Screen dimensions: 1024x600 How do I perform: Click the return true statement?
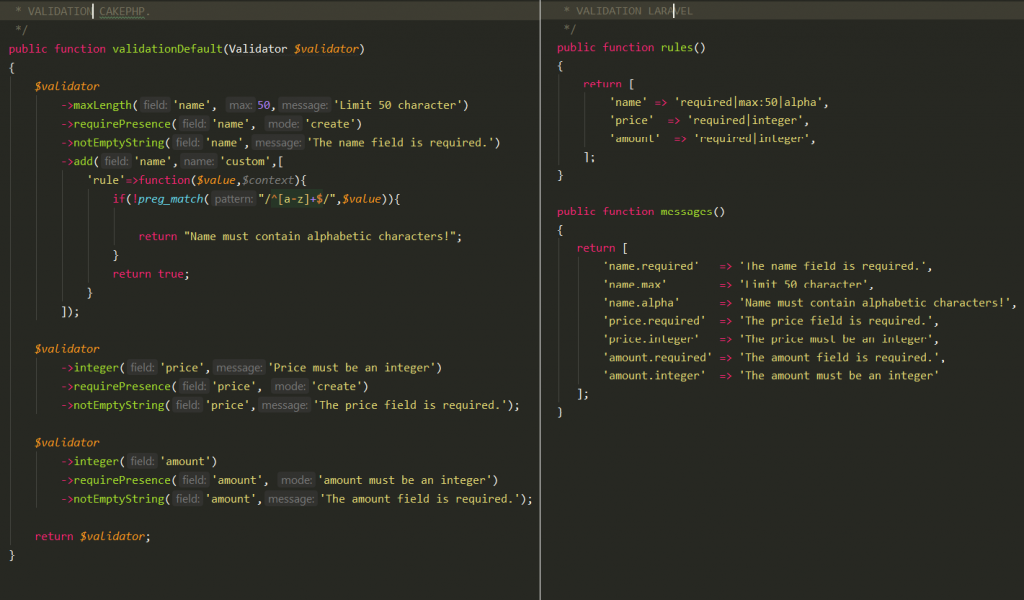pos(150,273)
